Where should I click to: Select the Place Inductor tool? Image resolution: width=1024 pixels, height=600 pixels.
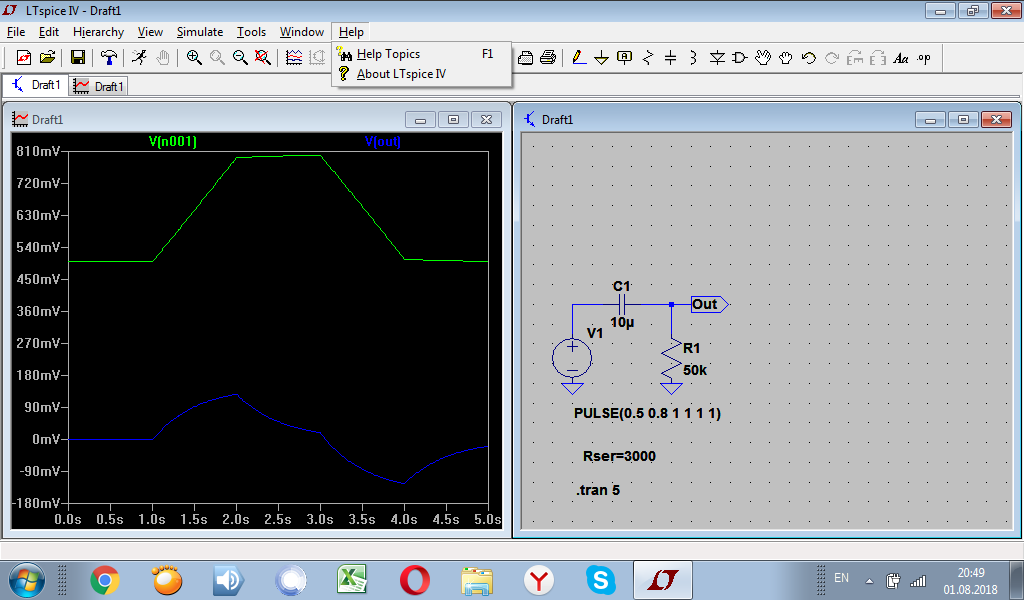pos(693,58)
